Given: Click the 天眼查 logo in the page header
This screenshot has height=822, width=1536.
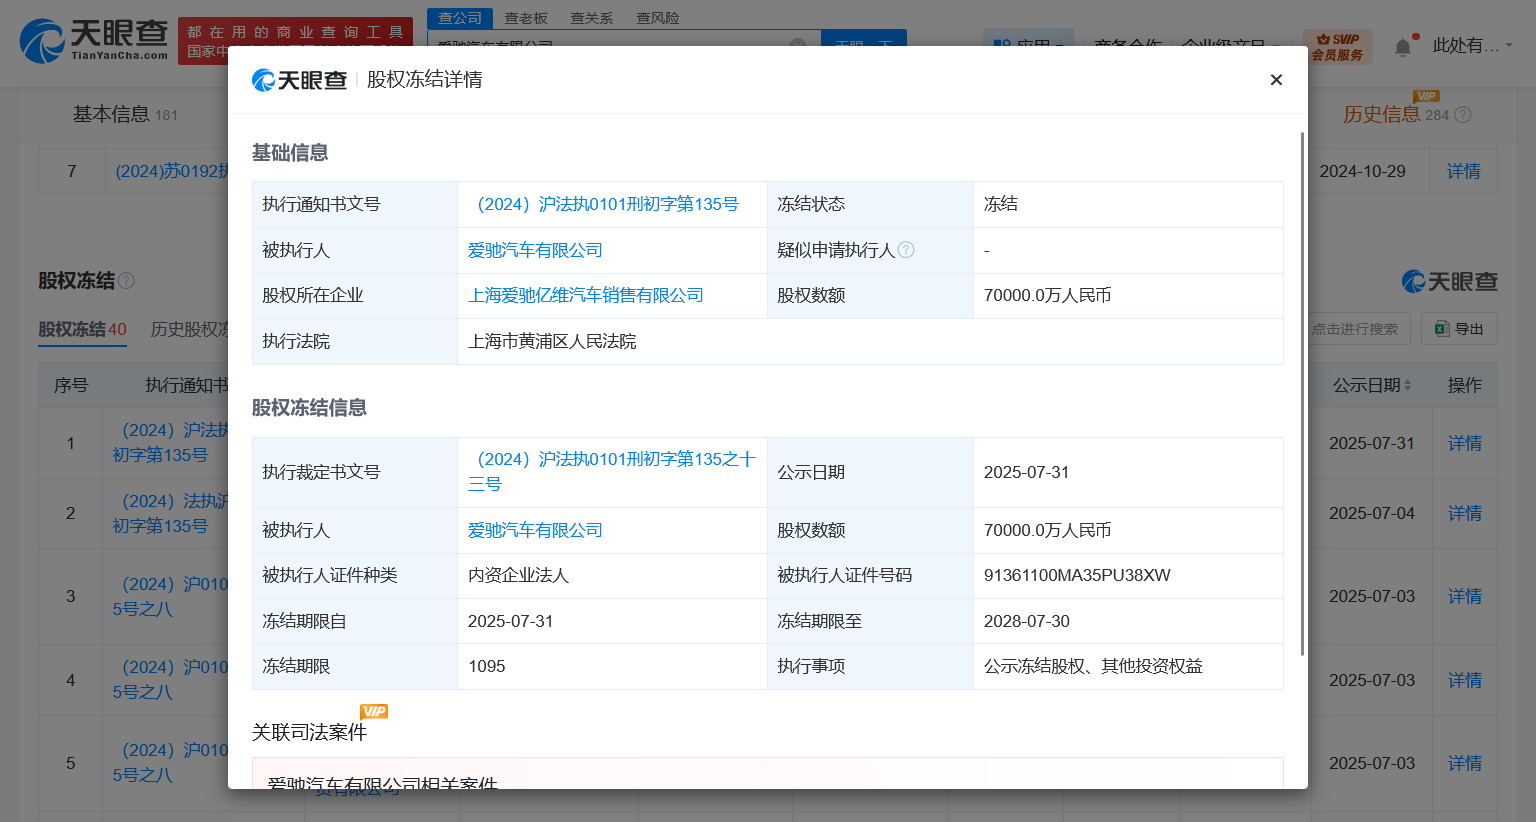Looking at the screenshot, I should tap(94, 41).
